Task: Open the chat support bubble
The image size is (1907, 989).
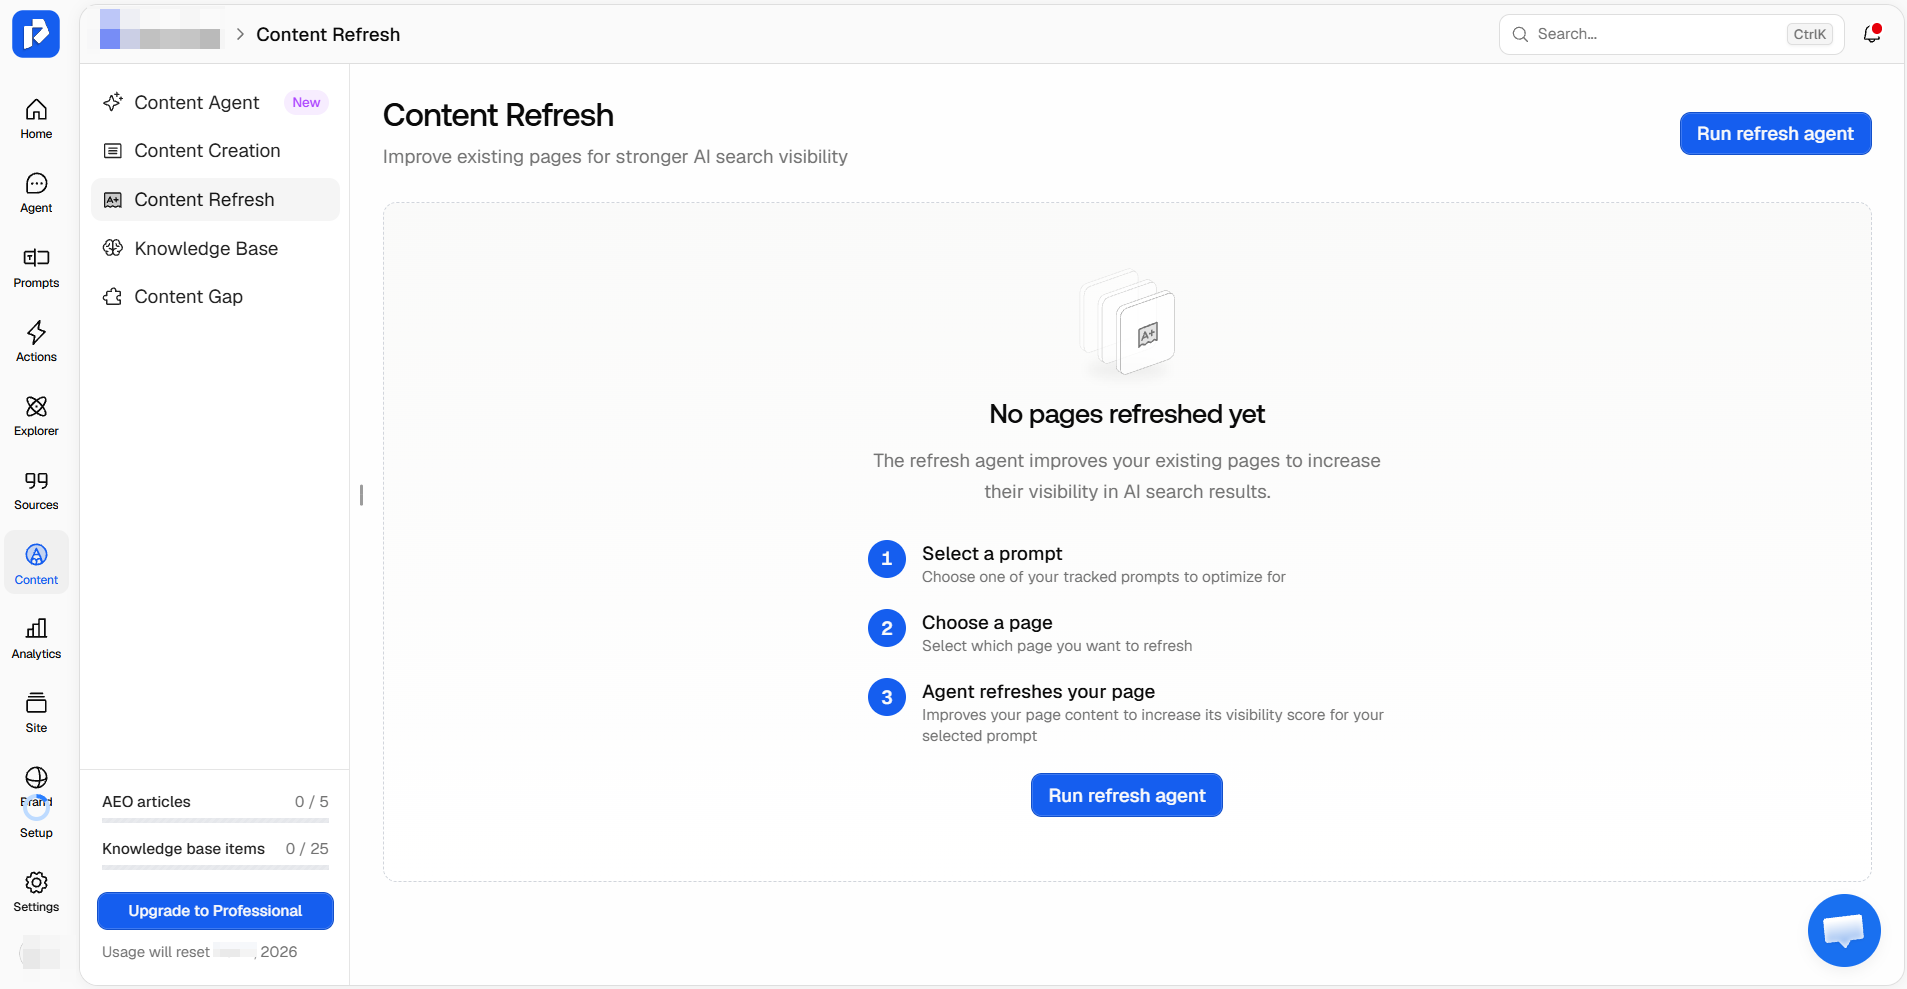Action: coord(1844,930)
